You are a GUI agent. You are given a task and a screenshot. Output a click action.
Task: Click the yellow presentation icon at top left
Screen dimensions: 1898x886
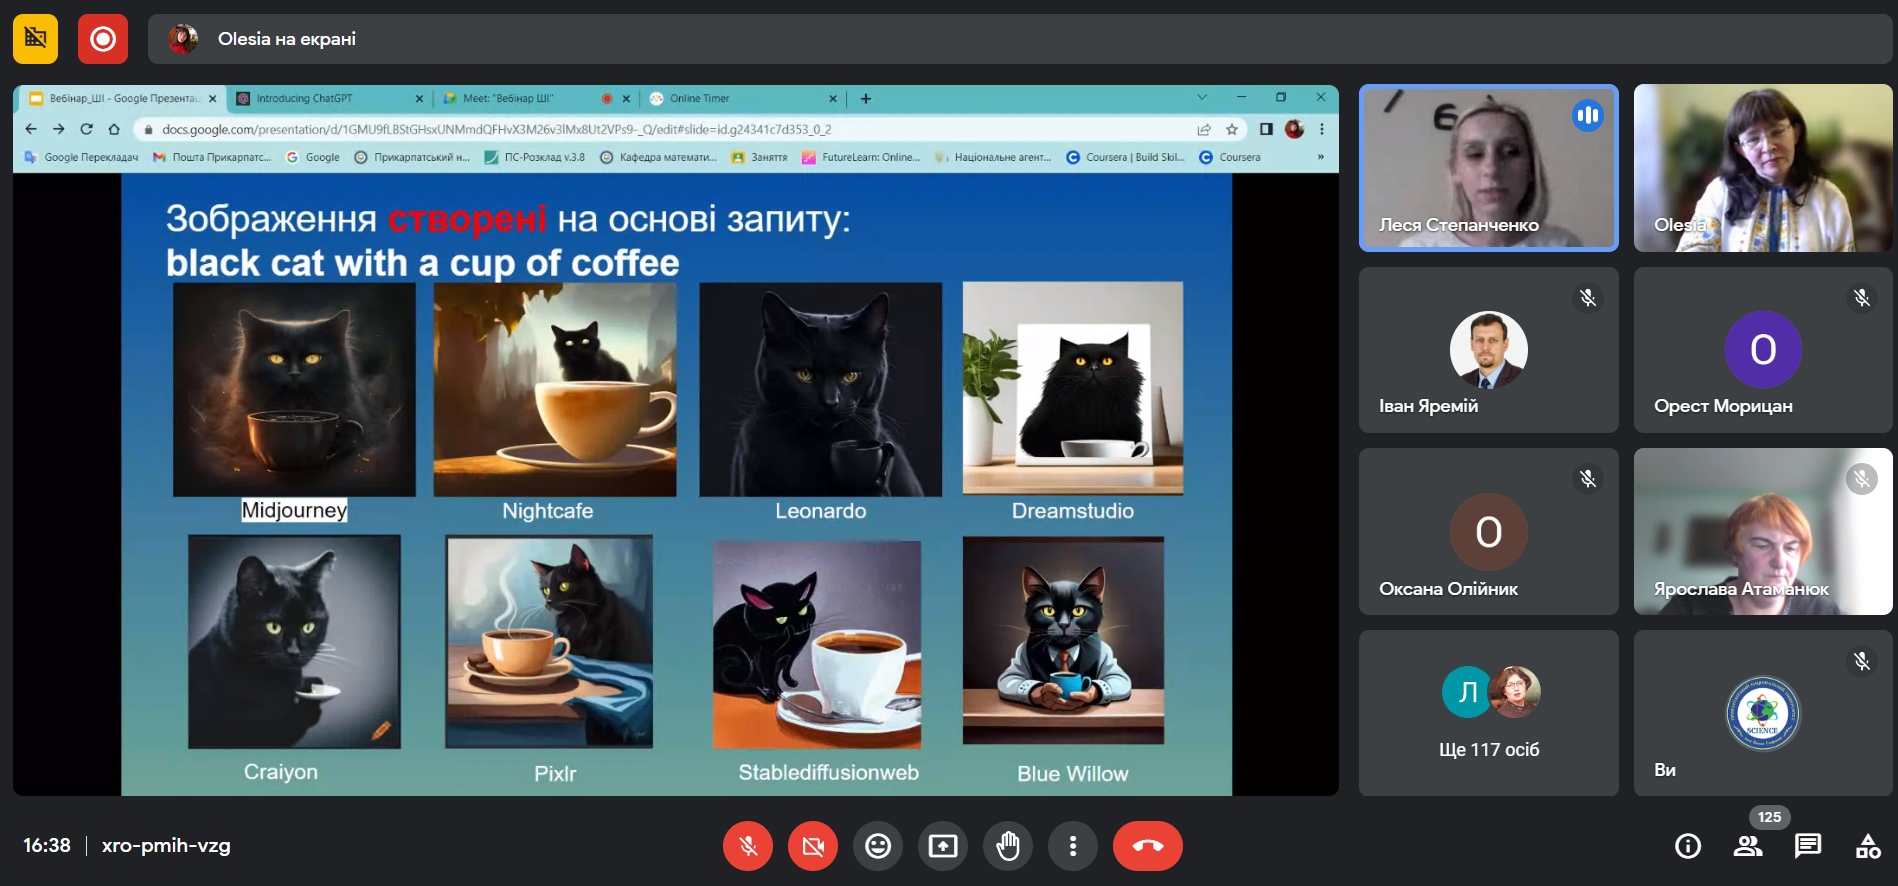point(35,39)
